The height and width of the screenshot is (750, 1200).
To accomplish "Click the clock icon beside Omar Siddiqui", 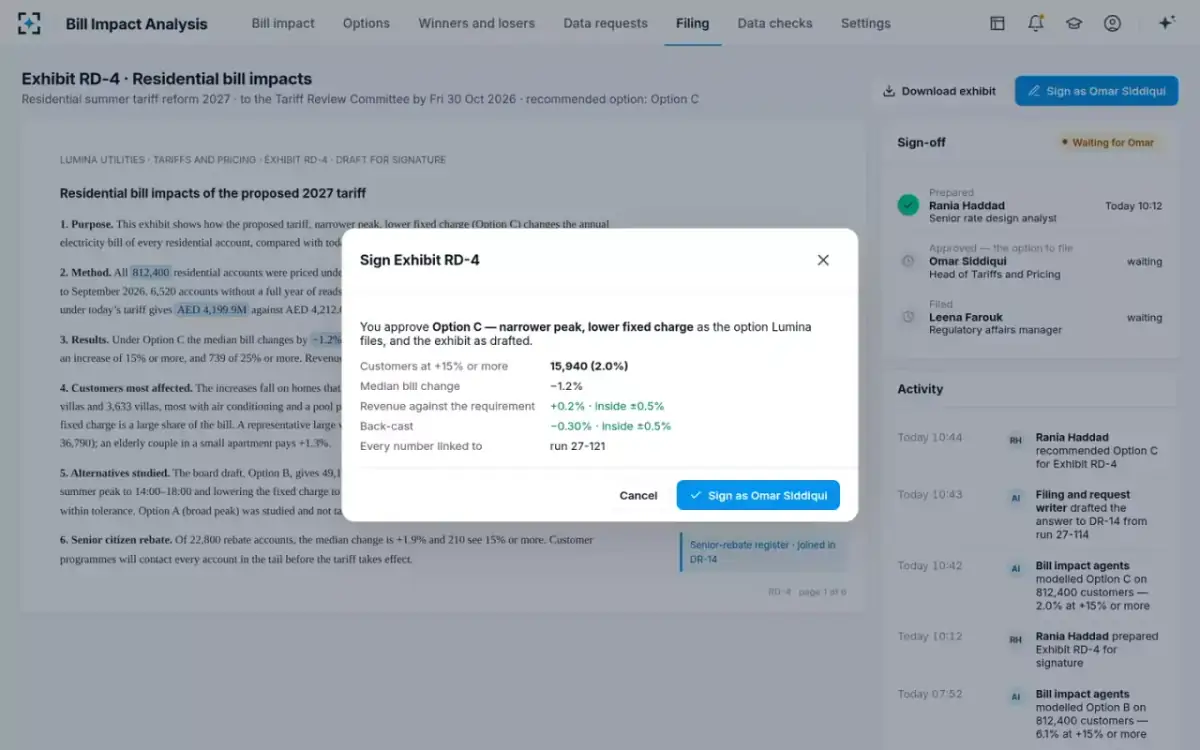I will pyautogui.click(x=908, y=261).
